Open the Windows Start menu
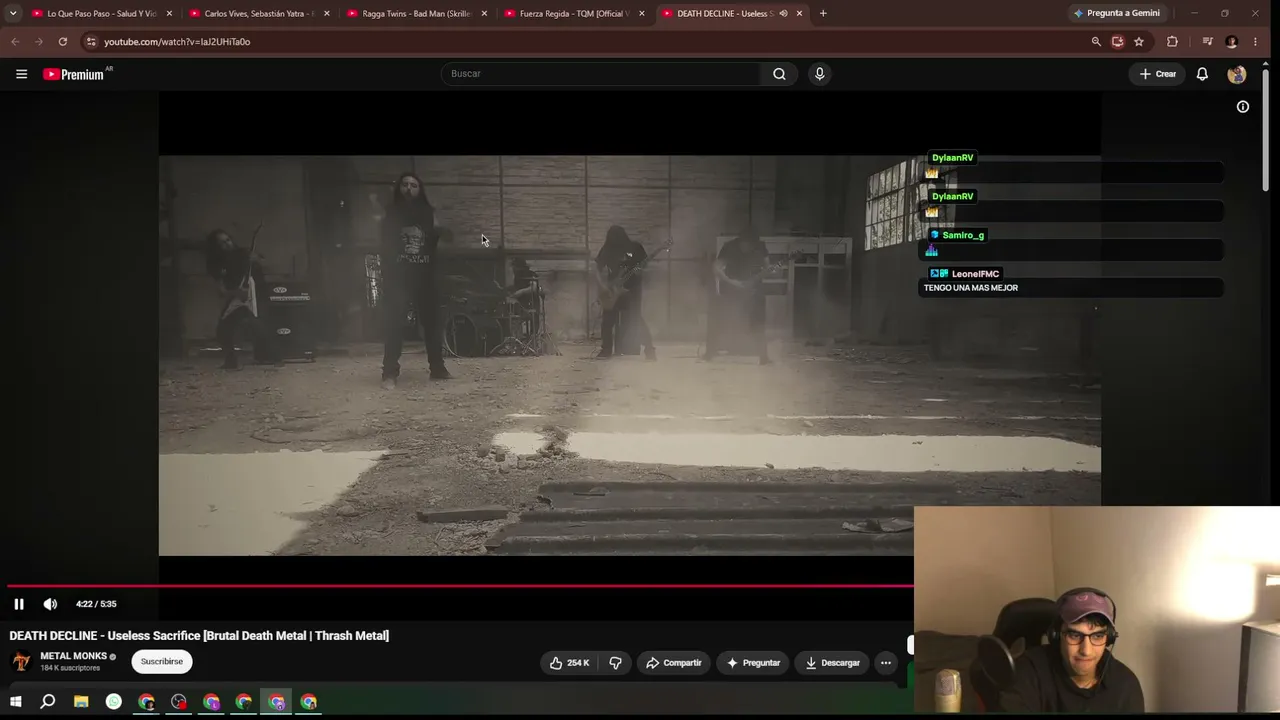This screenshot has width=1280, height=720. click(16, 702)
